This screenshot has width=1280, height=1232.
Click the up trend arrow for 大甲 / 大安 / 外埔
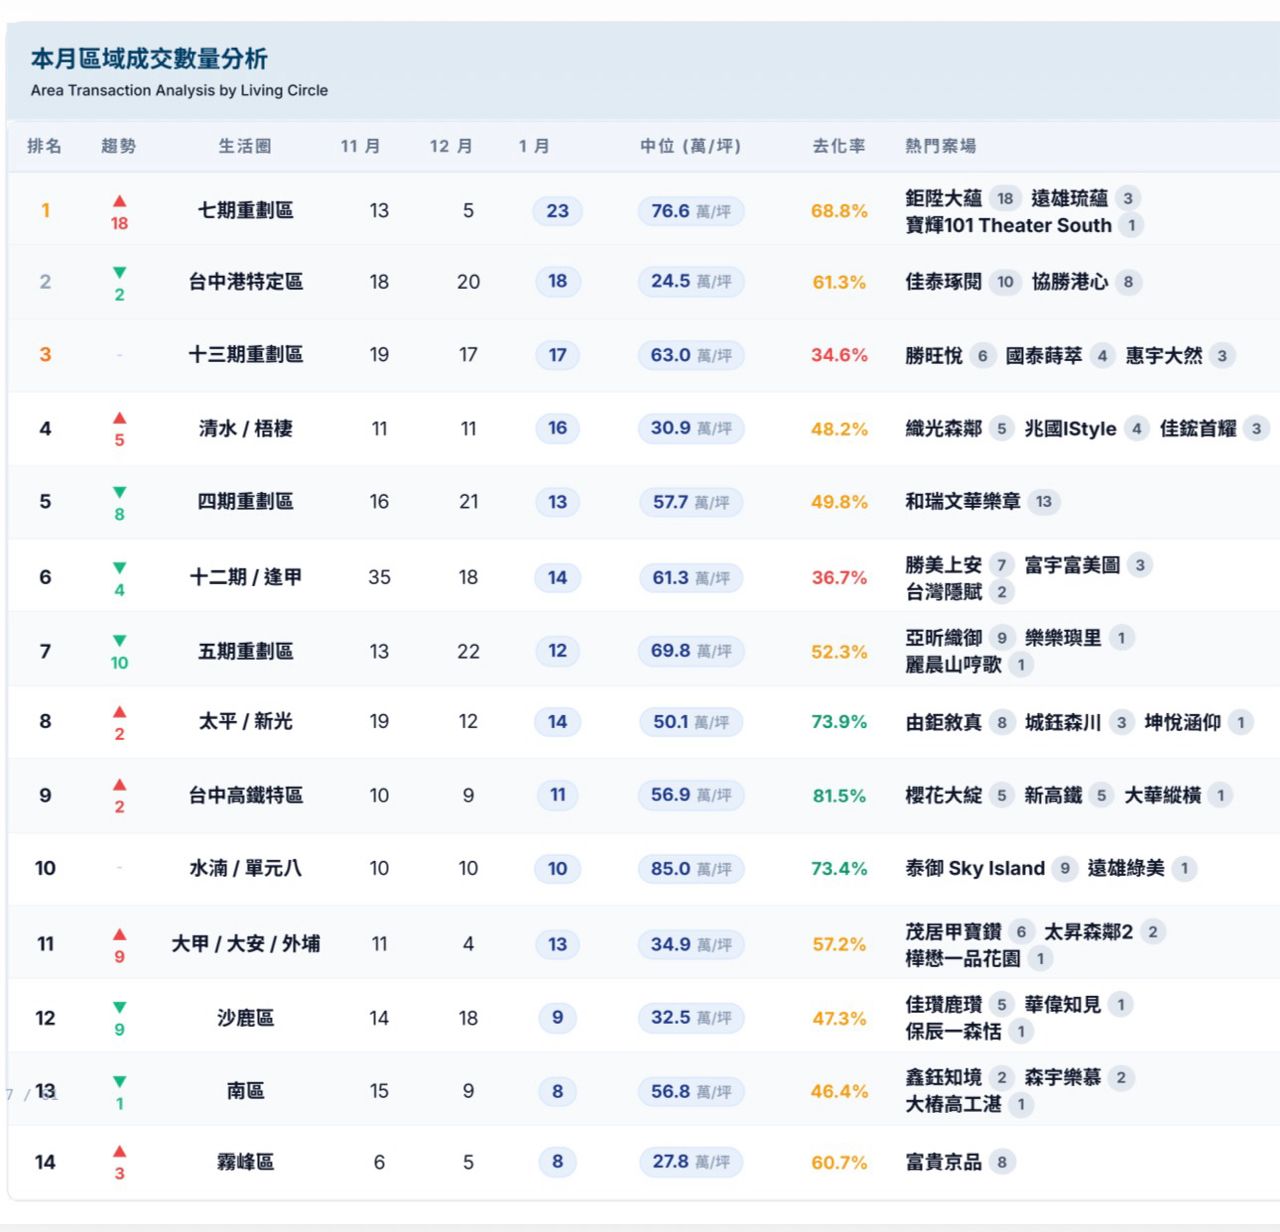click(x=119, y=934)
